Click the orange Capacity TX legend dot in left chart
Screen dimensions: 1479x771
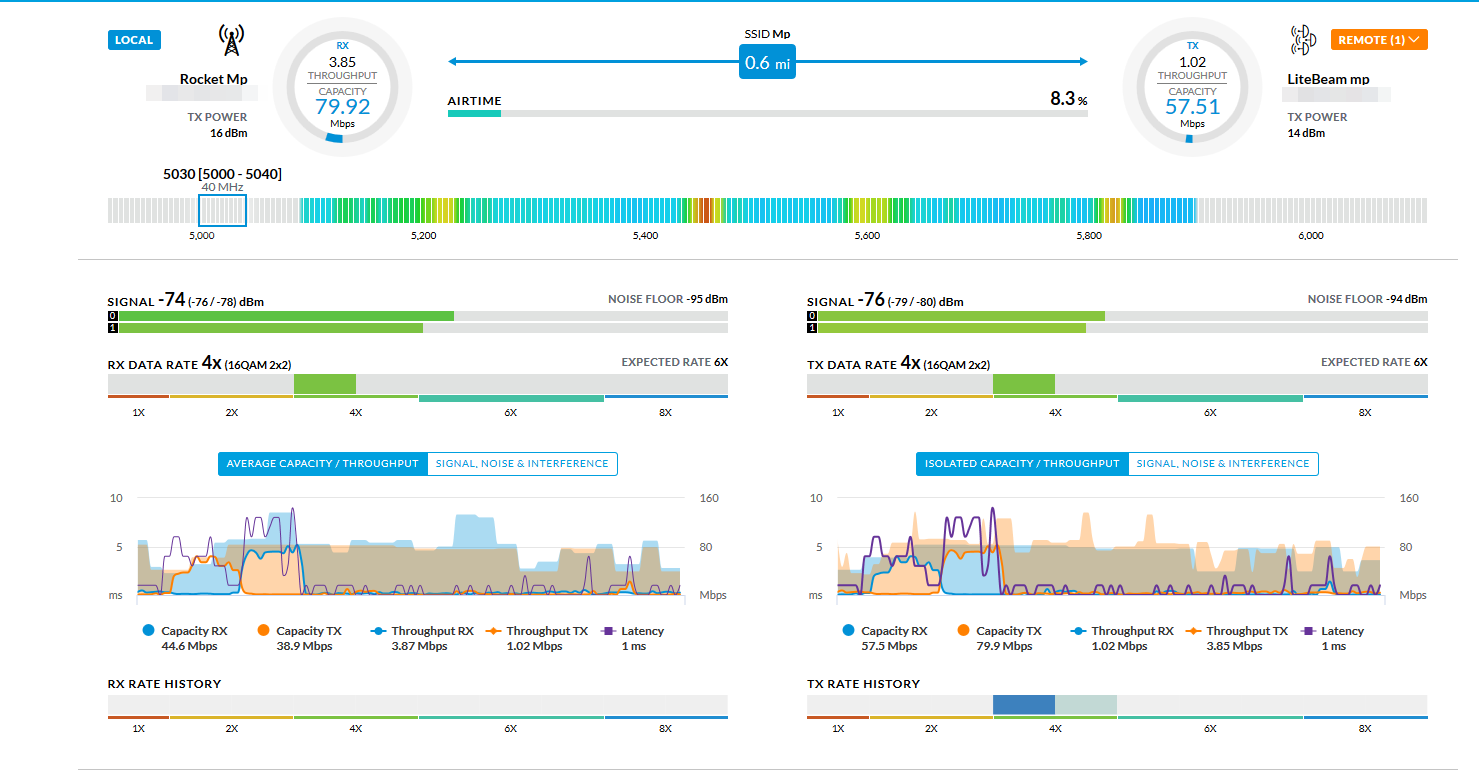click(x=264, y=631)
